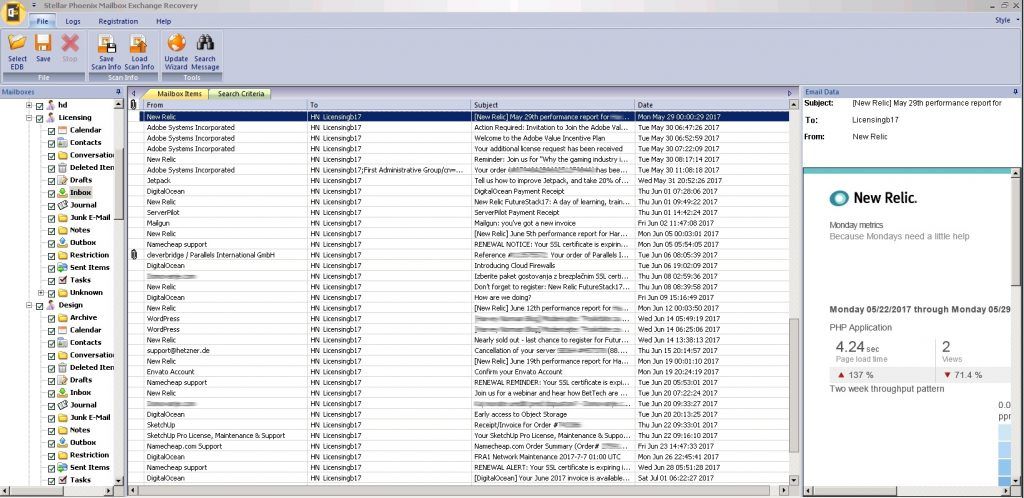Viewport: 1024px width, 498px height.
Task: Select Jetpack email row
Action: pos(458,180)
